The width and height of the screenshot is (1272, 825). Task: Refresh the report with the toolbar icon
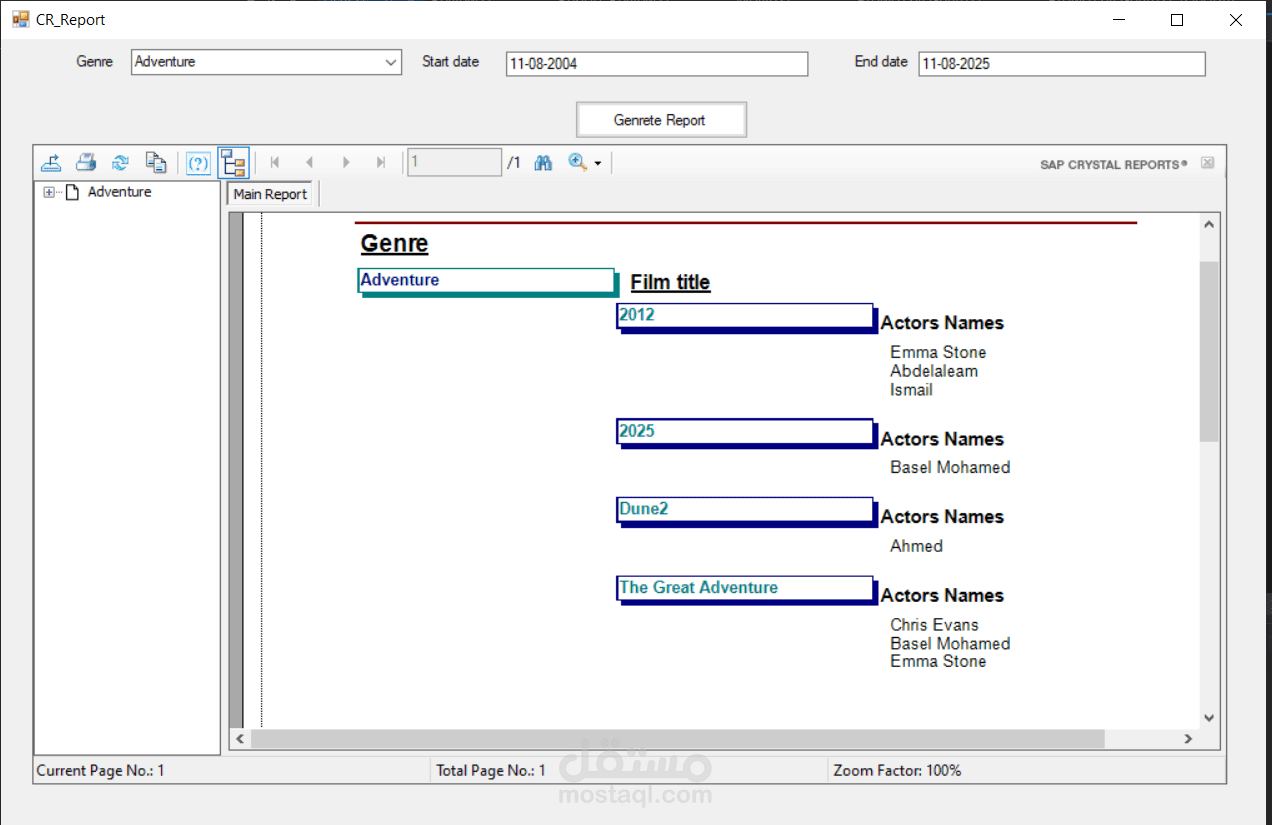[120, 162]
